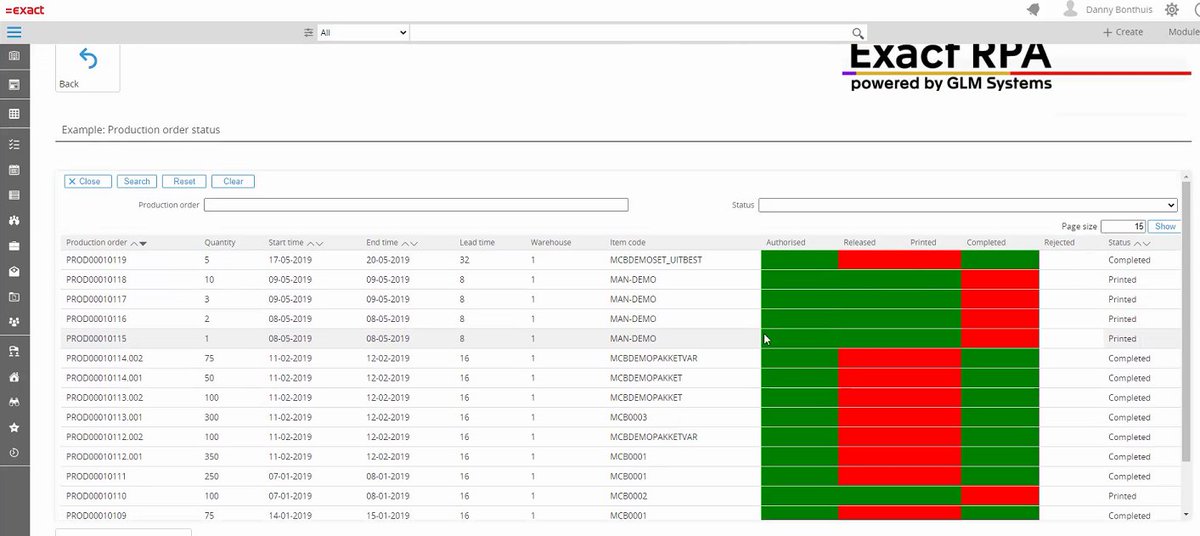Click red Completed cell of PROD00010118 row
1200x536 pixels.
(1000, 280)
